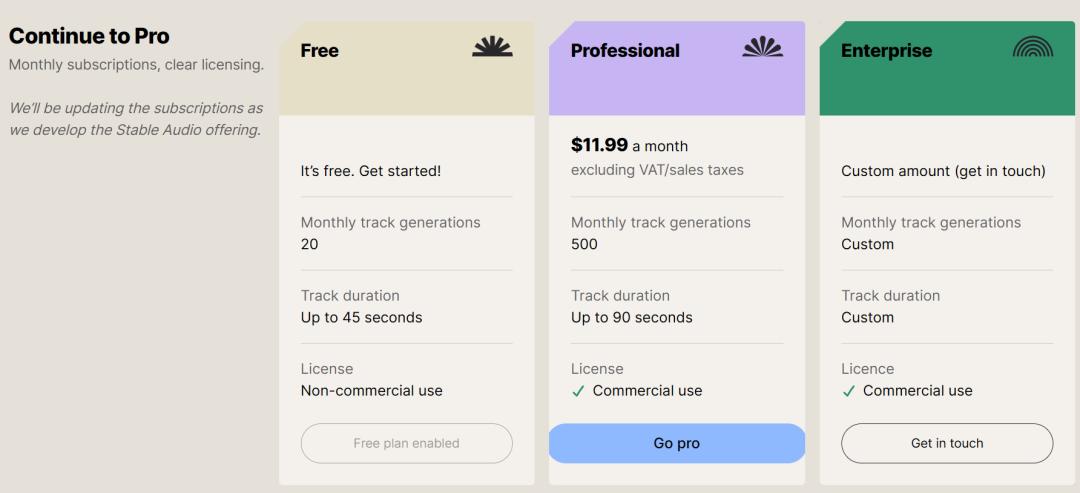Click Non-commercial use license text

(371, 391)
